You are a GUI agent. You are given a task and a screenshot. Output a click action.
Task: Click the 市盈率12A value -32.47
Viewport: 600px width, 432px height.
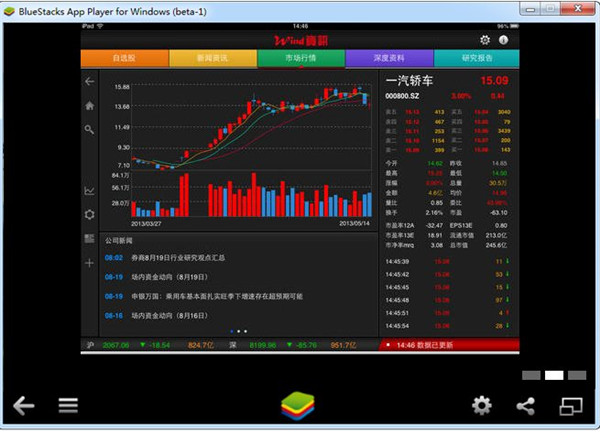[x=434, y=226]
